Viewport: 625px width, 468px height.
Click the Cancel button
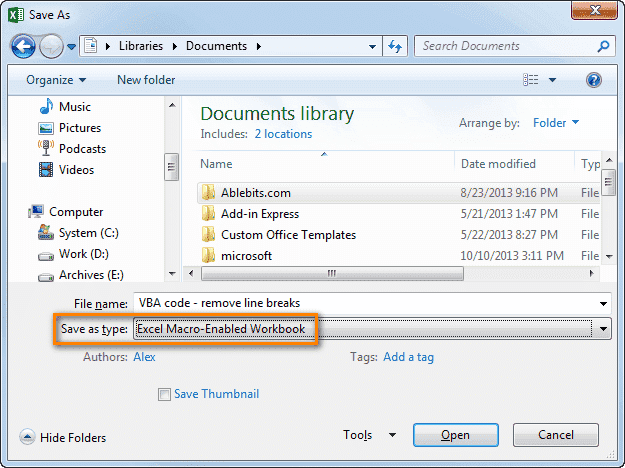pos(556,435)
